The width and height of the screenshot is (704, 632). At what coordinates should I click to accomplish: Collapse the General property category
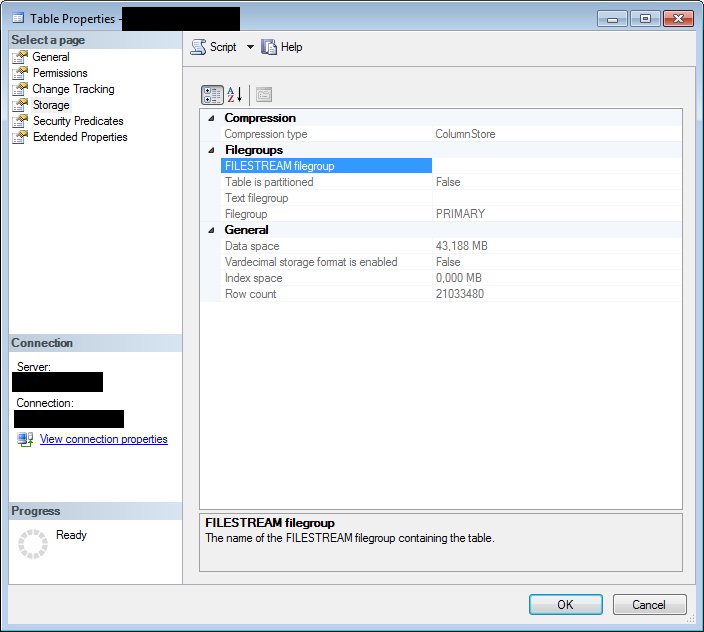(211, 230)
